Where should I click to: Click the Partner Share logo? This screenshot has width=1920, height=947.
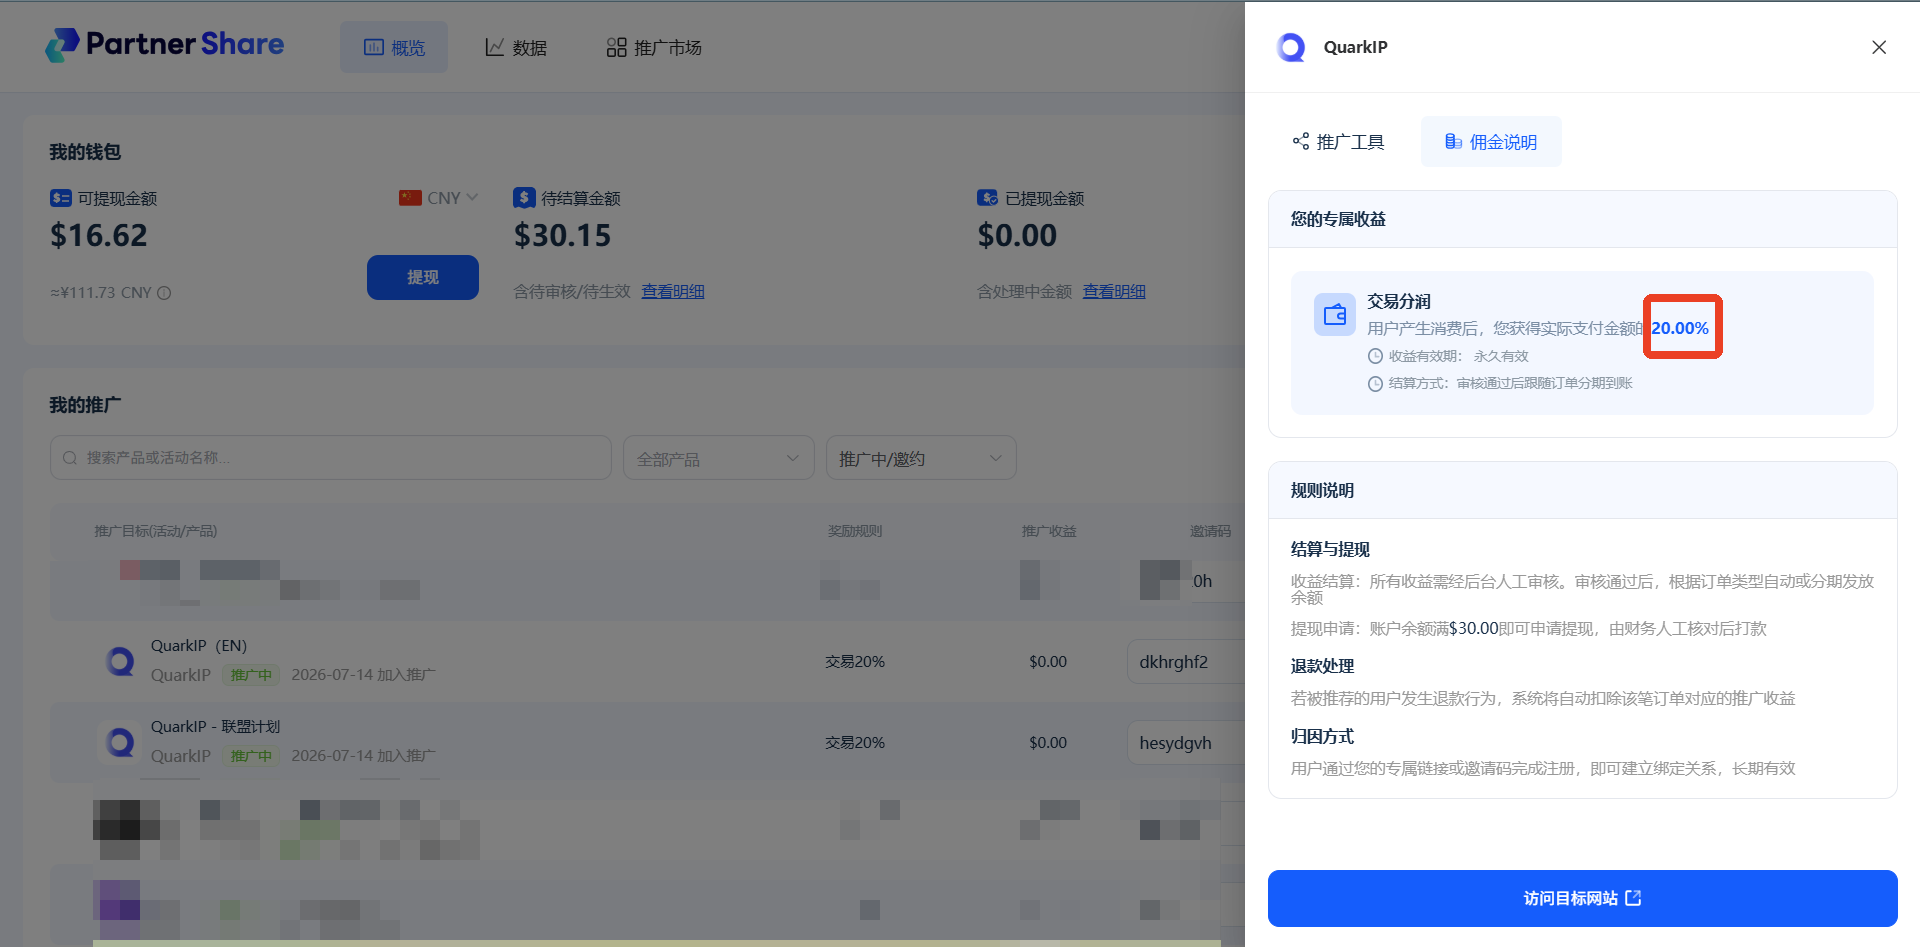pyautogui.click(x=165, y=45)
